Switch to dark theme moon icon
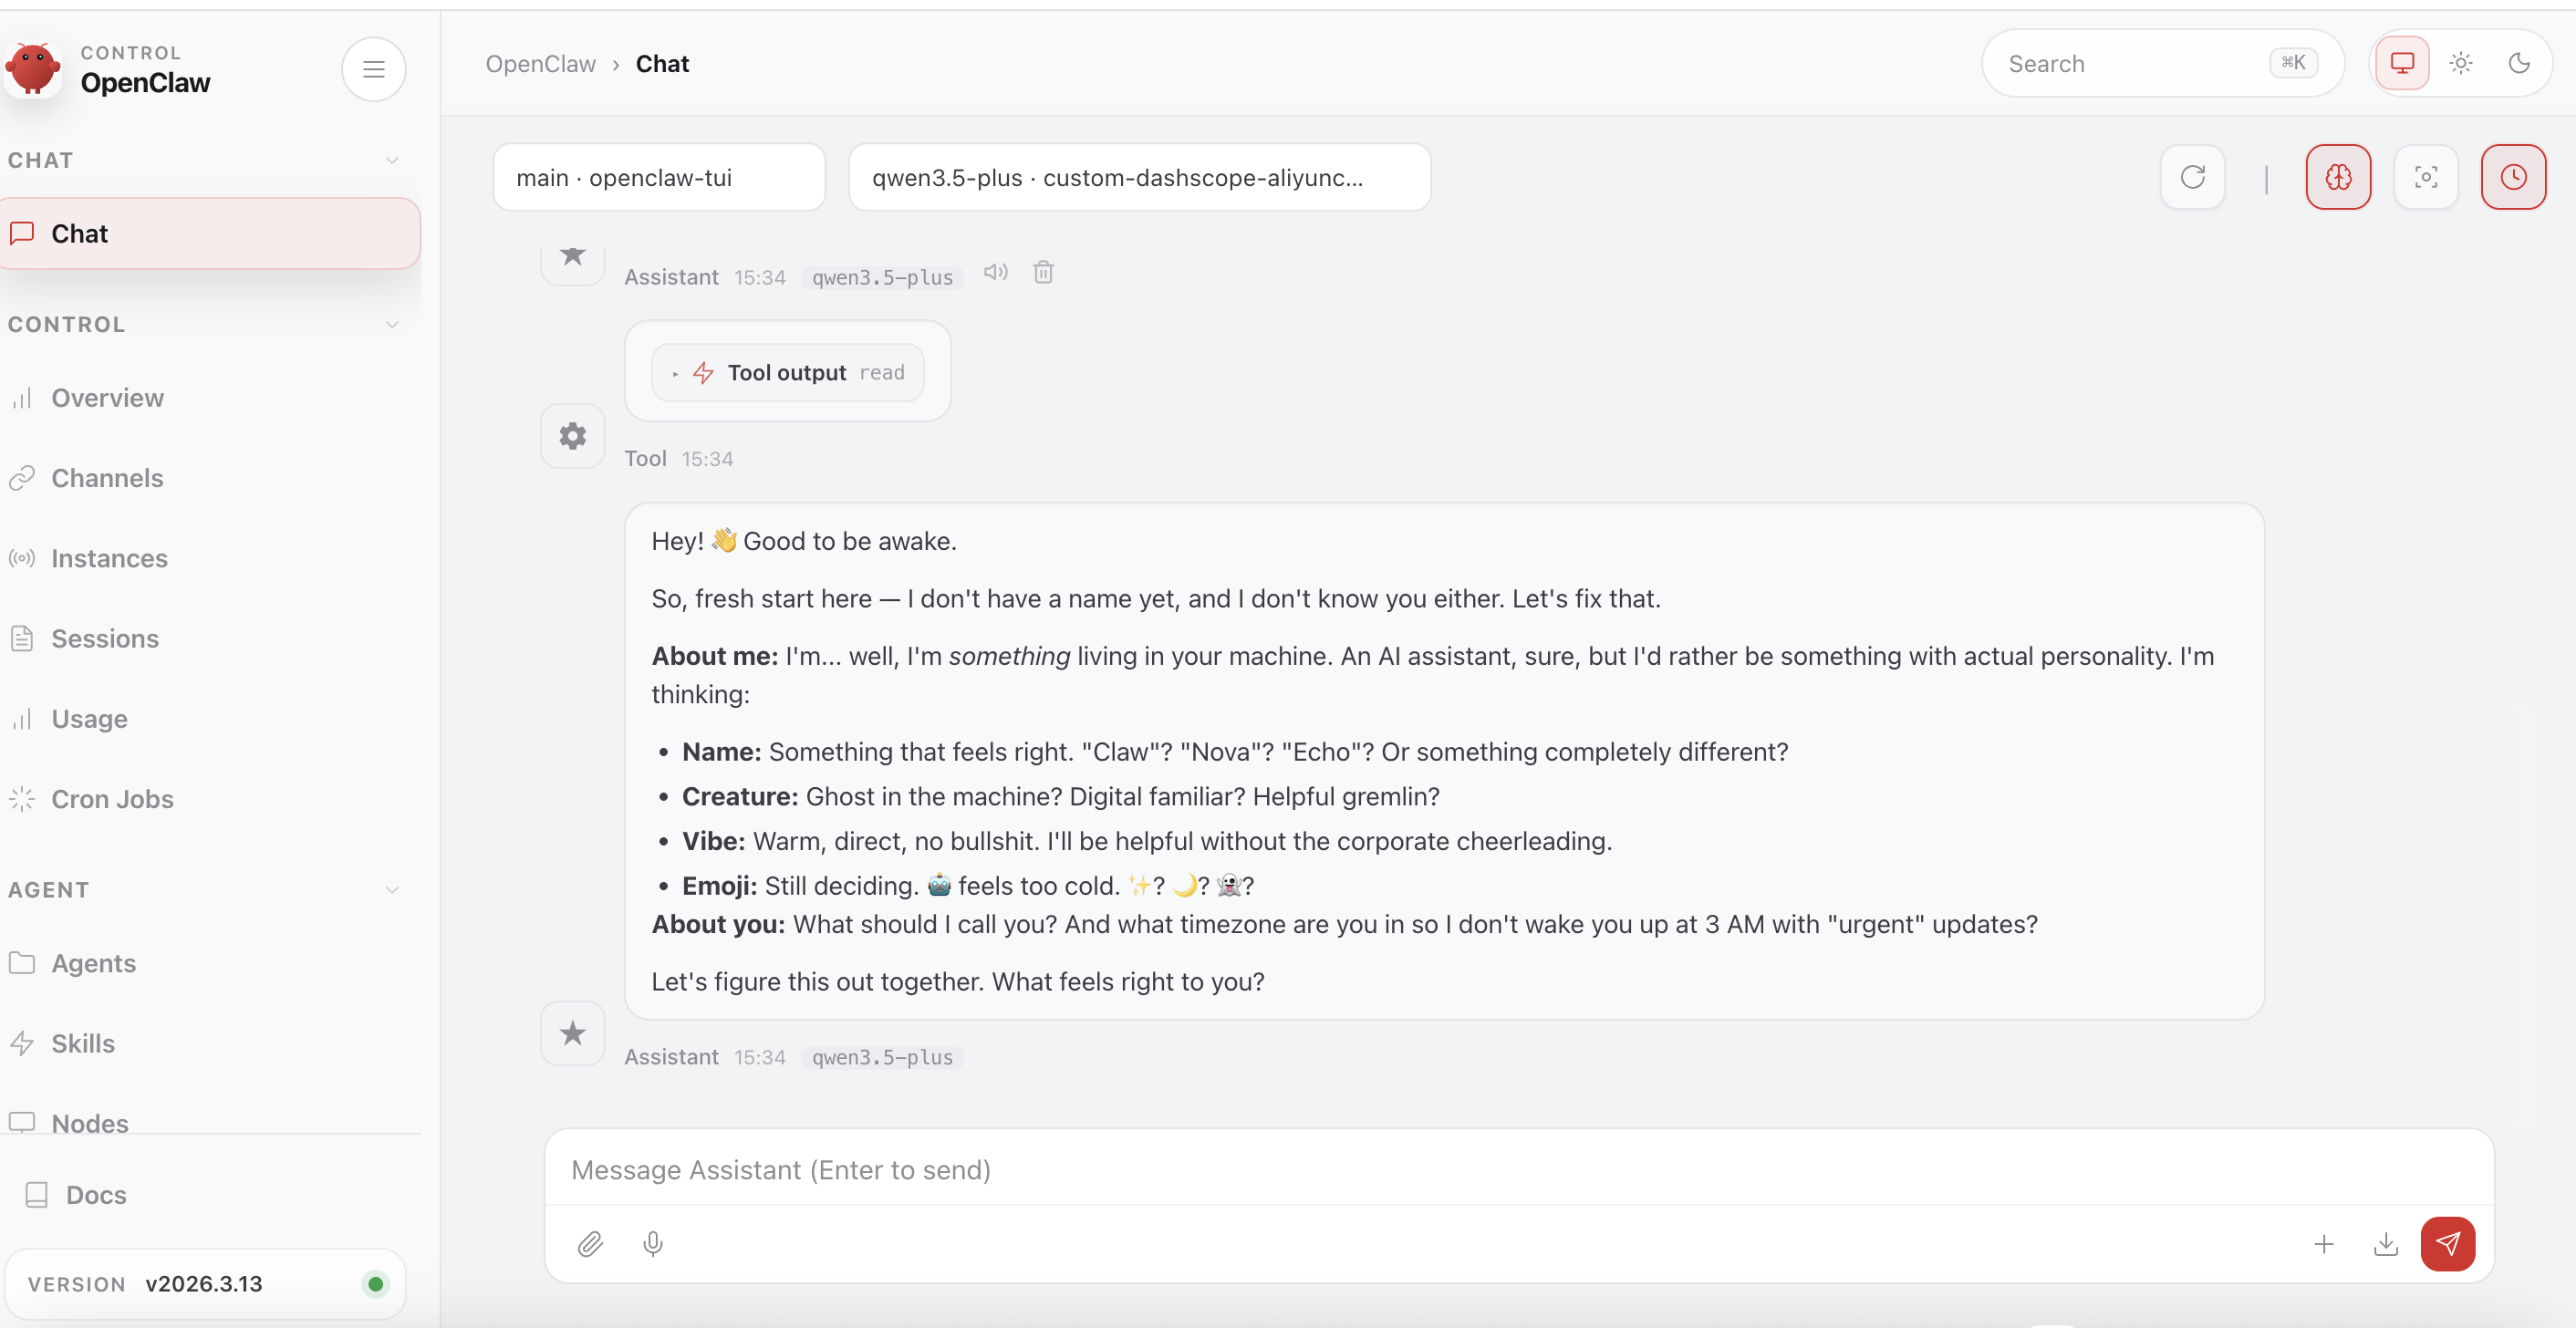 click(2519, 63)
